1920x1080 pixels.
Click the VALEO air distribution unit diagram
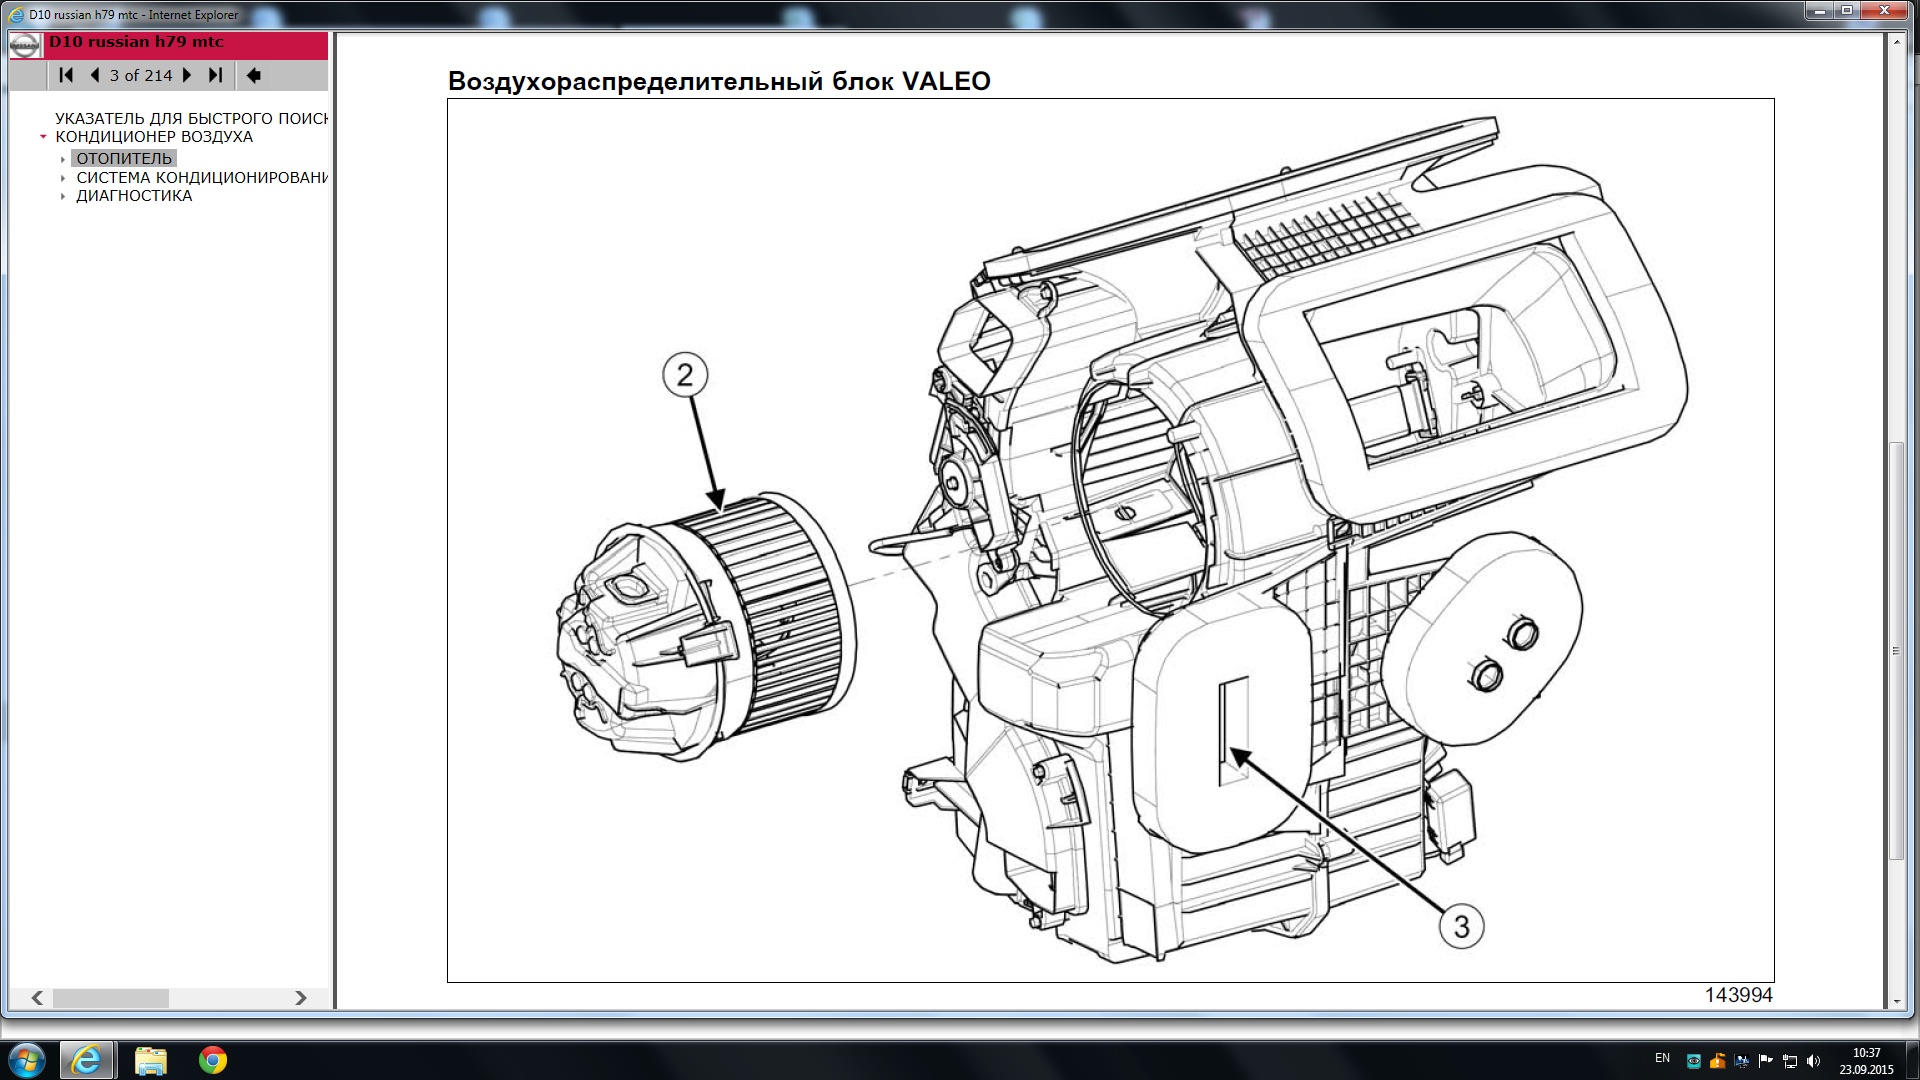pos(1110,540)
